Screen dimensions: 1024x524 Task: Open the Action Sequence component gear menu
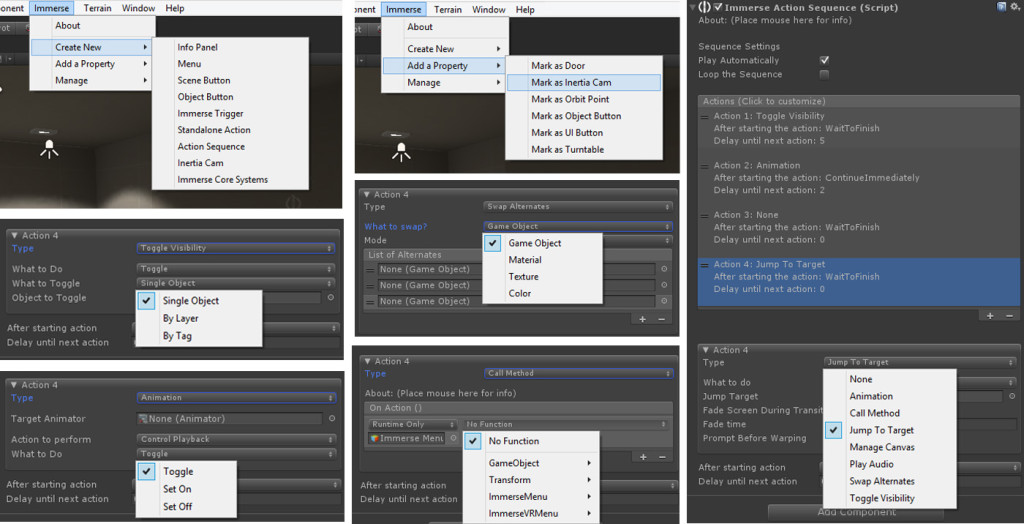tap(1014, 7)
